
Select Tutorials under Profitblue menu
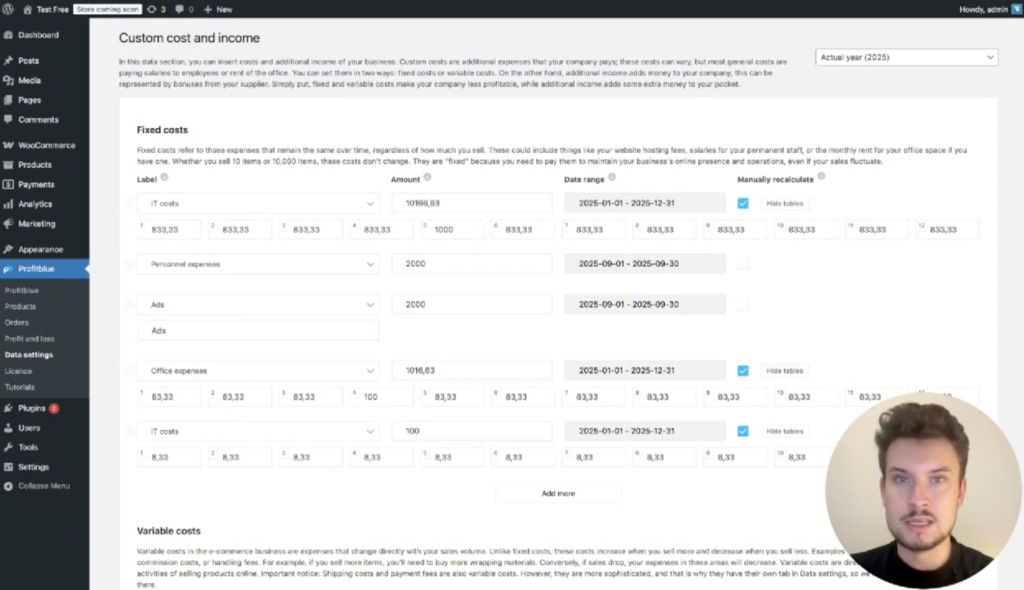click(20, 387)
